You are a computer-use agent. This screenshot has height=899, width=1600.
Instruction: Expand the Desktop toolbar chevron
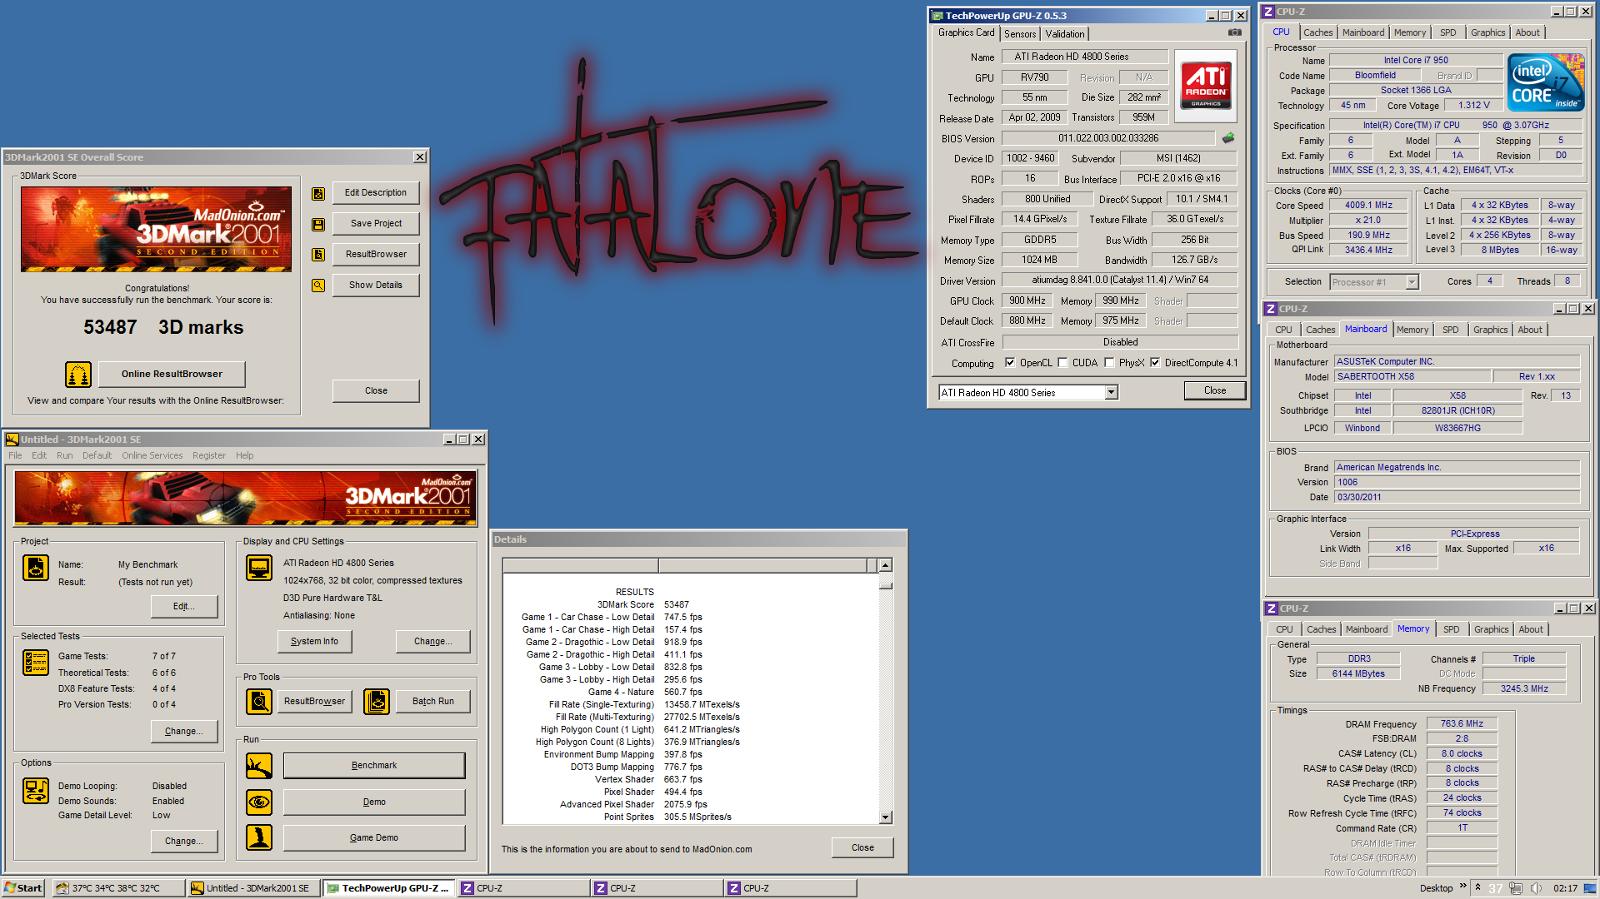click(1463, 886)
